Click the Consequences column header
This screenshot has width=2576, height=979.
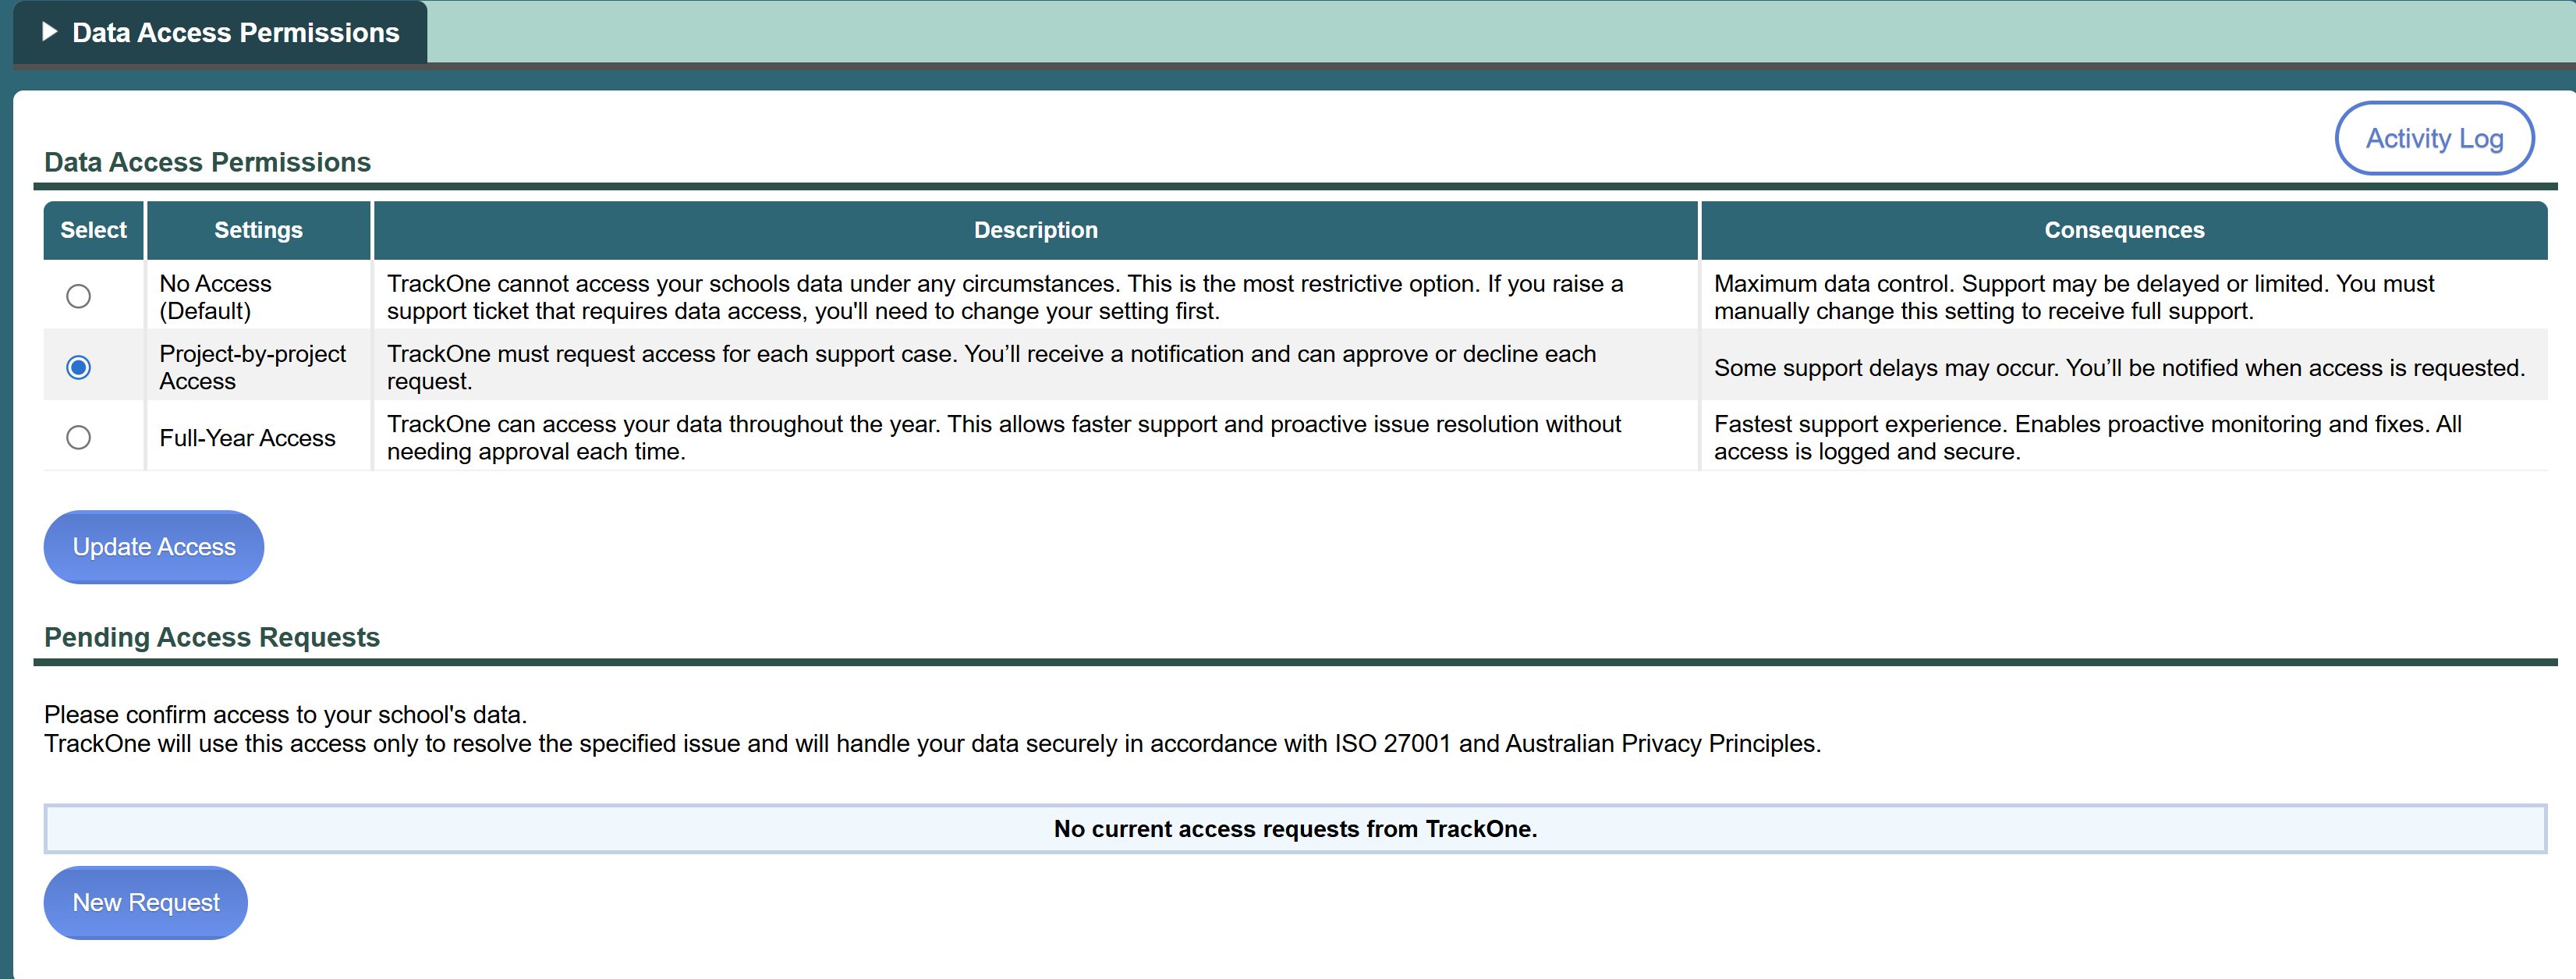pos(2123,230)
